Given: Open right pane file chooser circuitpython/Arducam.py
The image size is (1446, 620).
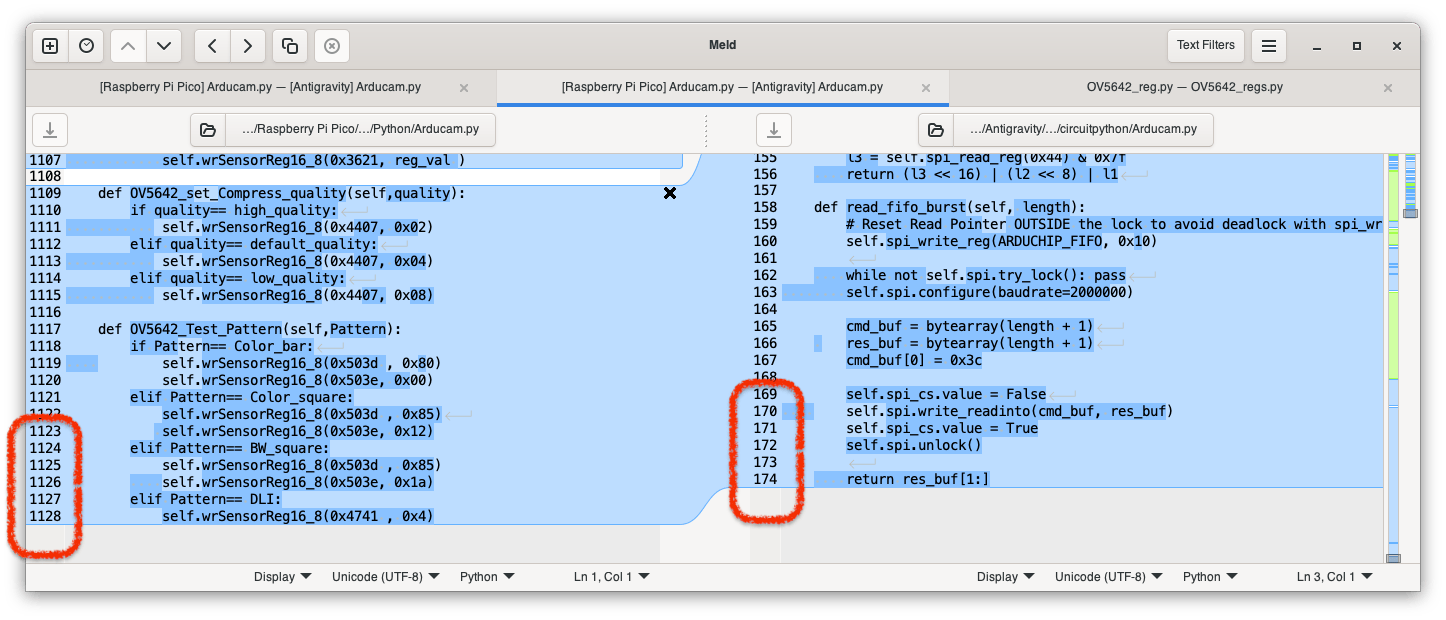Looking at the screenshot, I should (x=1065, y=130).
